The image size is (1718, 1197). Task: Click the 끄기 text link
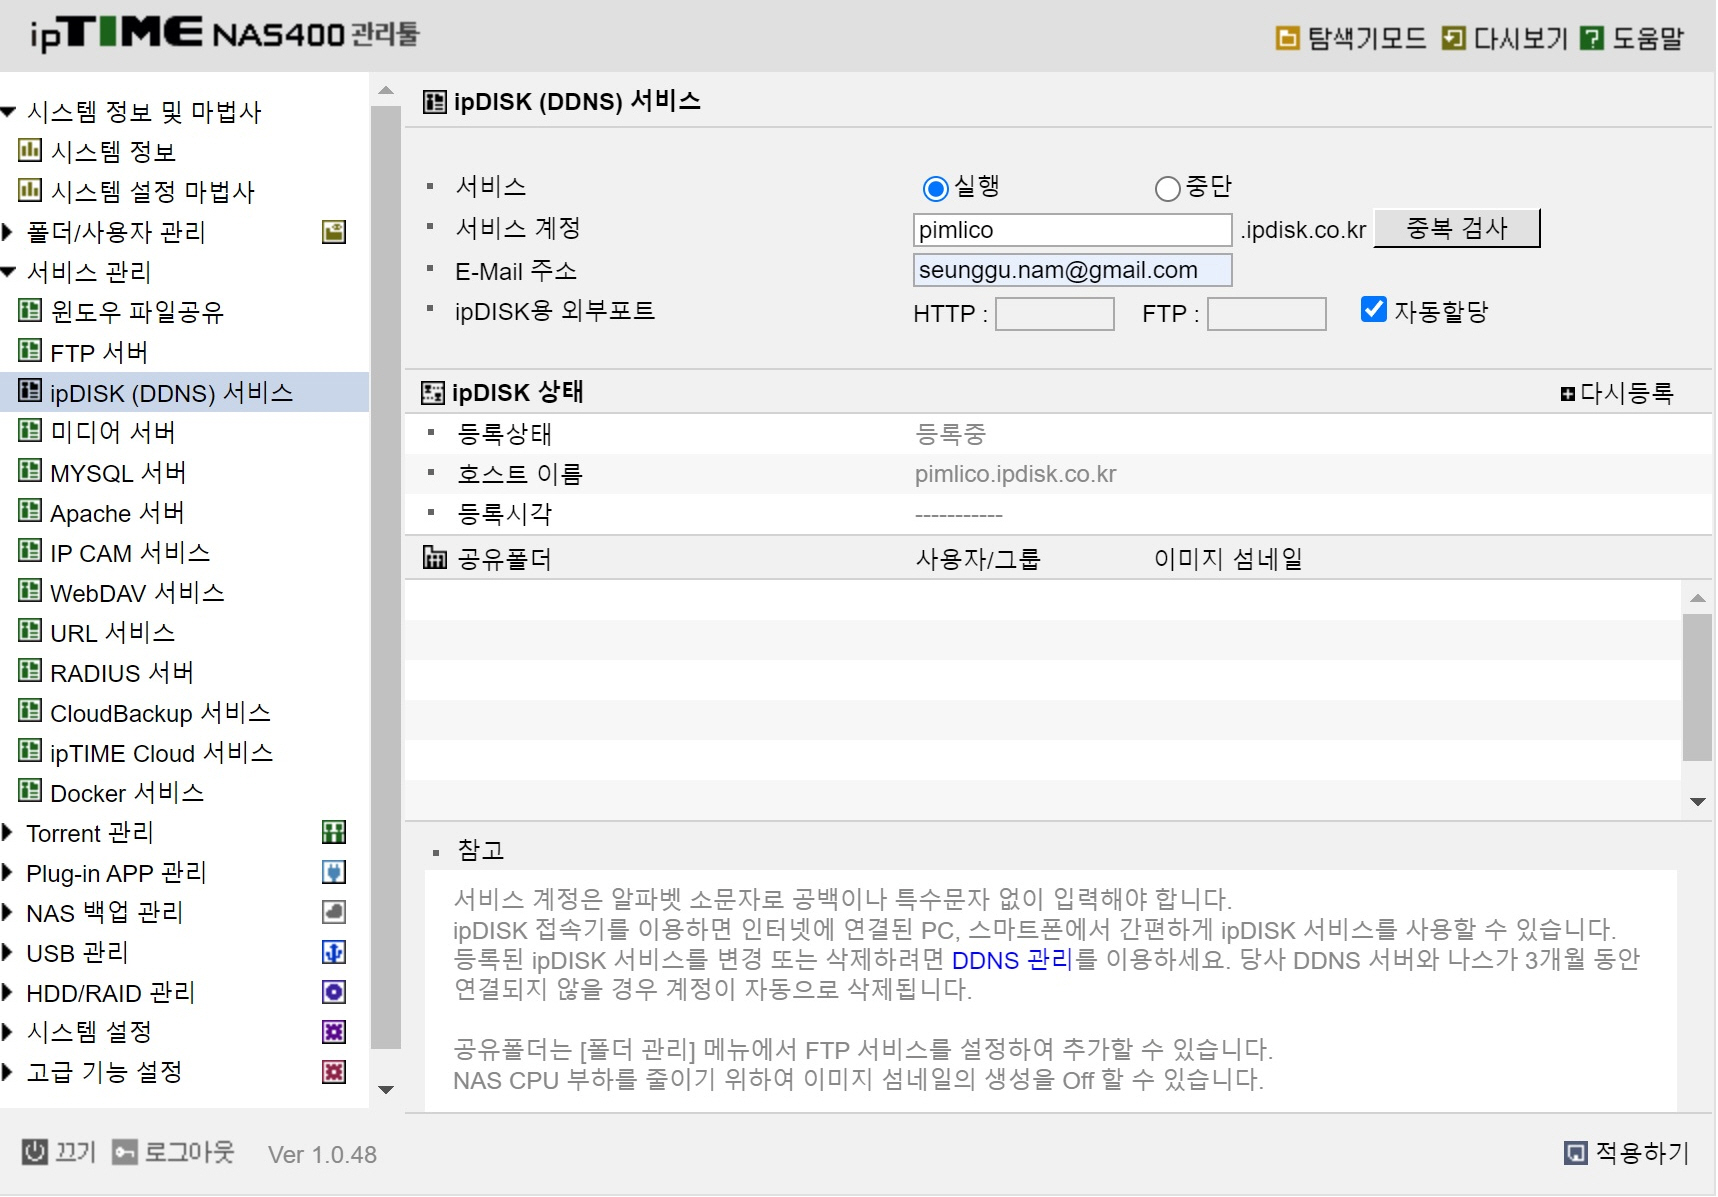pos(75,1152)
